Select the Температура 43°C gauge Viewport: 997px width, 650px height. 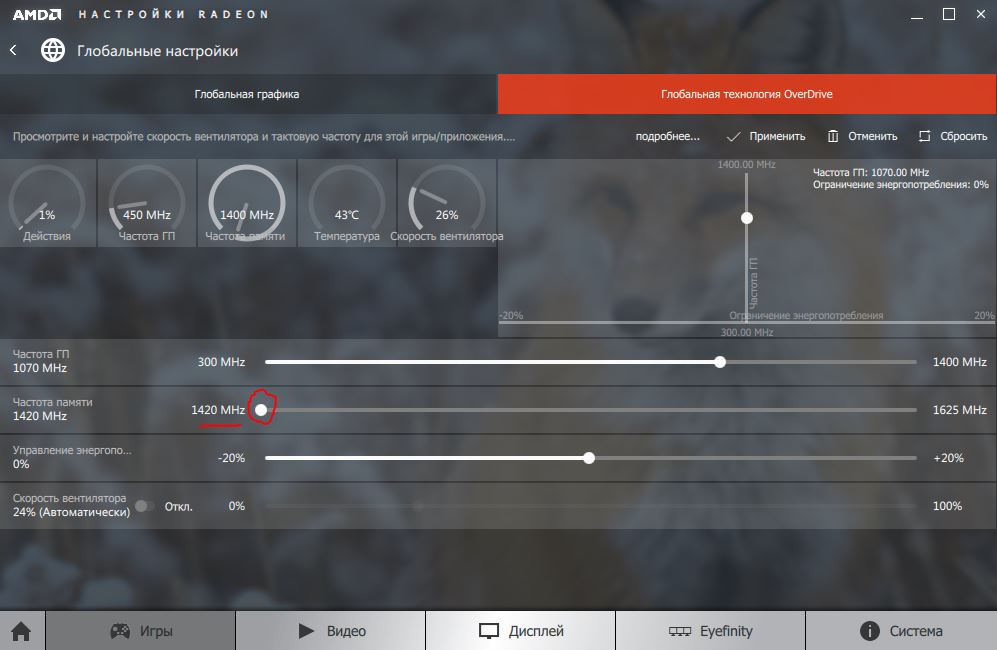347,203
